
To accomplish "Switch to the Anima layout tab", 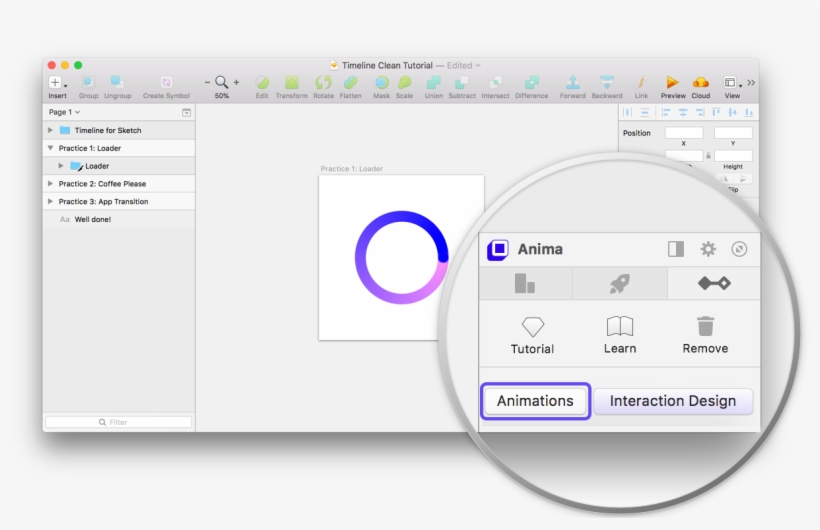I will (525, 283).
